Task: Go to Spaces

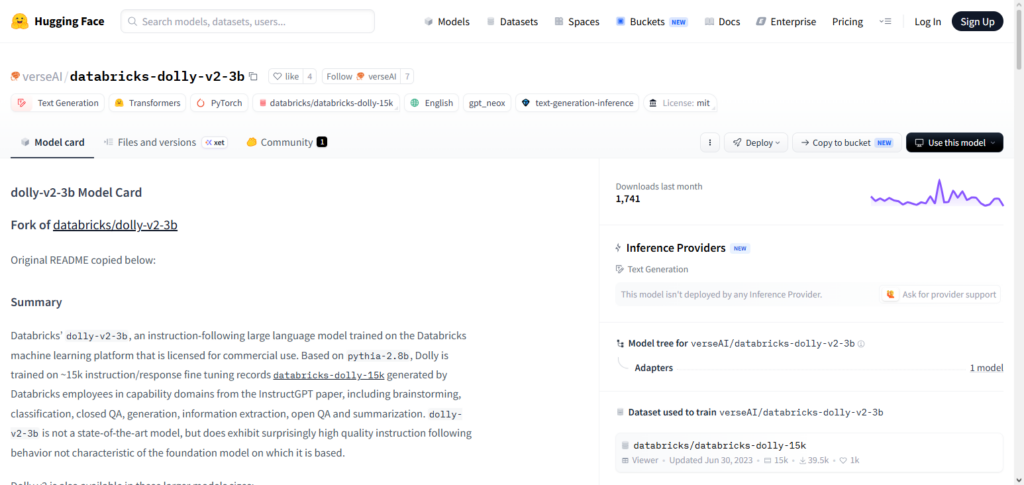Action: [x=577, y=22]
